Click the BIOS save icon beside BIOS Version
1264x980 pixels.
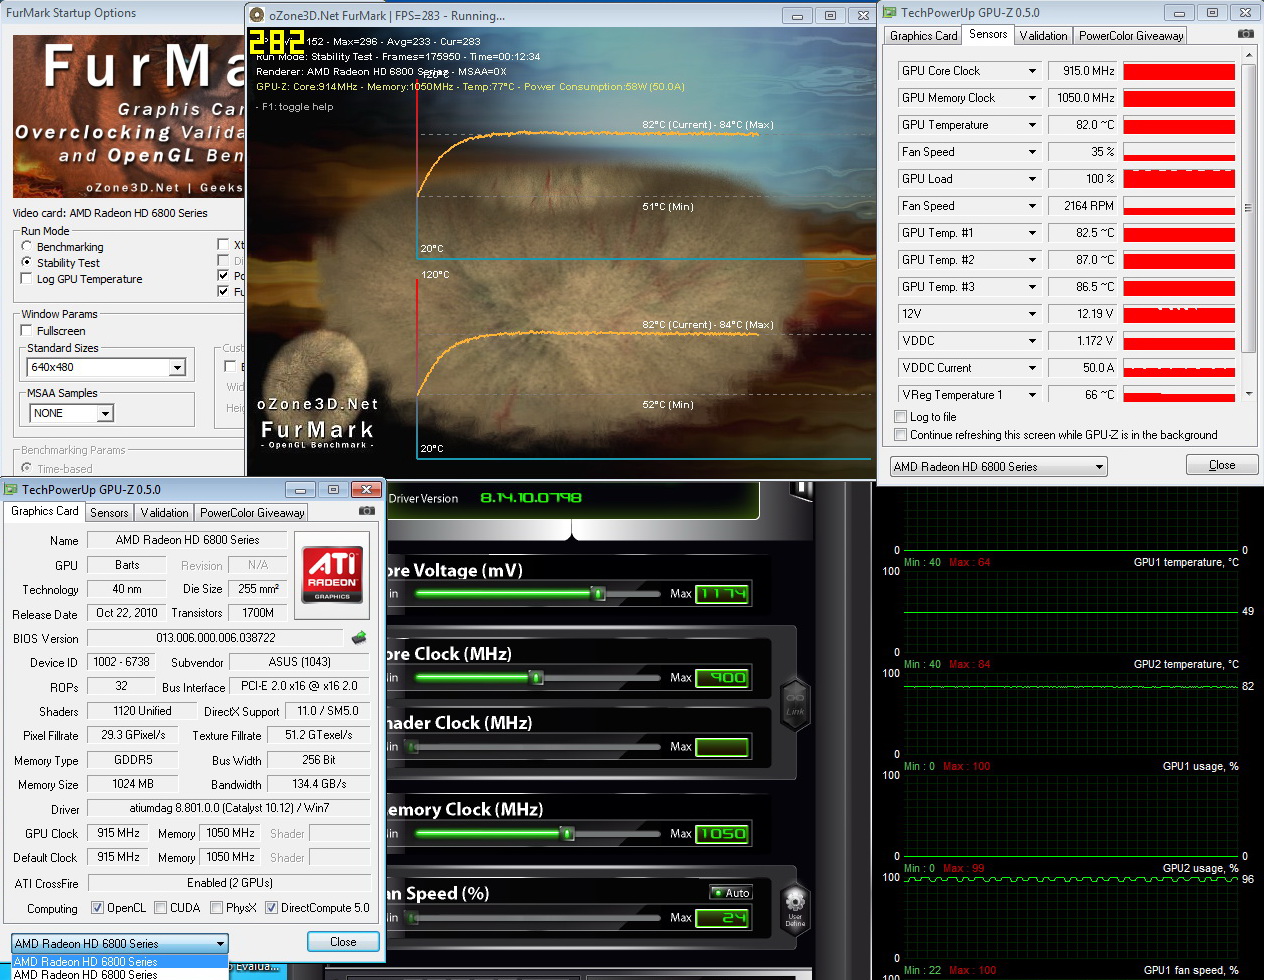click(359, 637)
